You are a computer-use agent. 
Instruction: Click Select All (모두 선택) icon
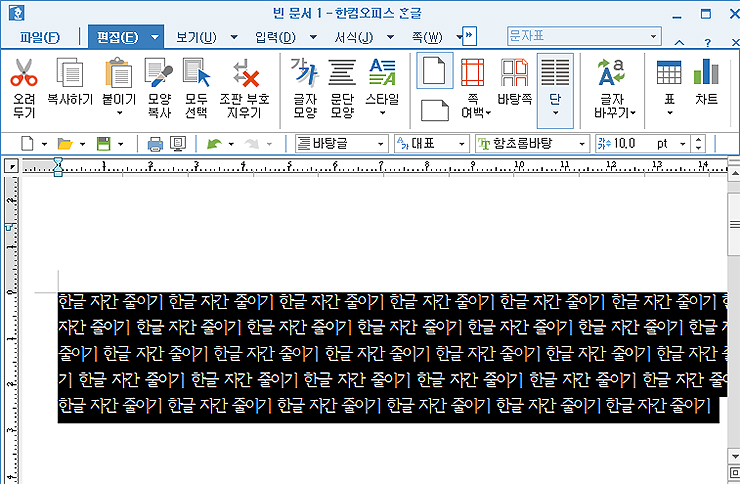[x=196, y=73]
